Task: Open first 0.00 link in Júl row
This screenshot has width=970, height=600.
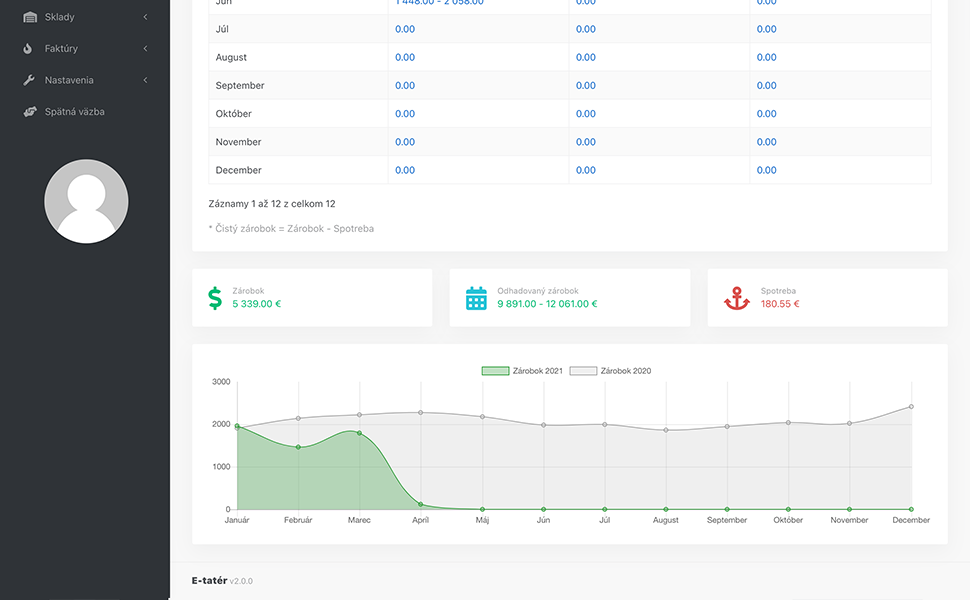Action: [405, 29]
